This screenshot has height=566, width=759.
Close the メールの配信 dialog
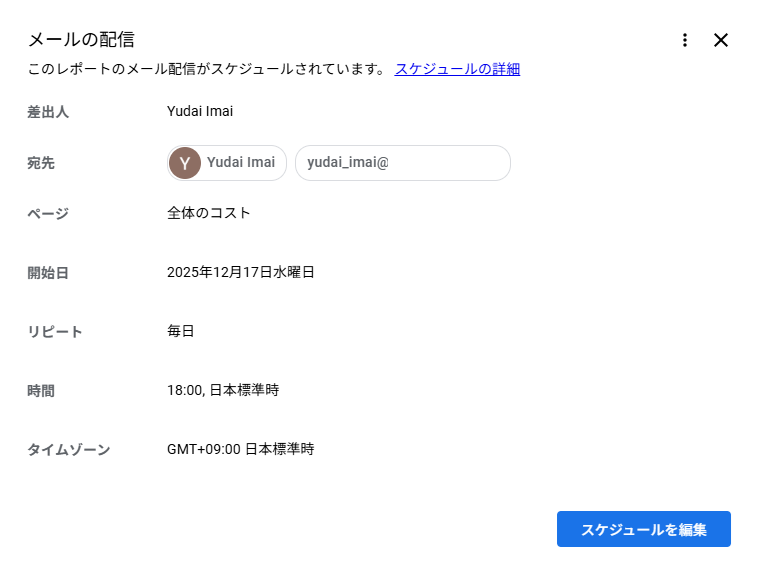click(x=721, y=40)
